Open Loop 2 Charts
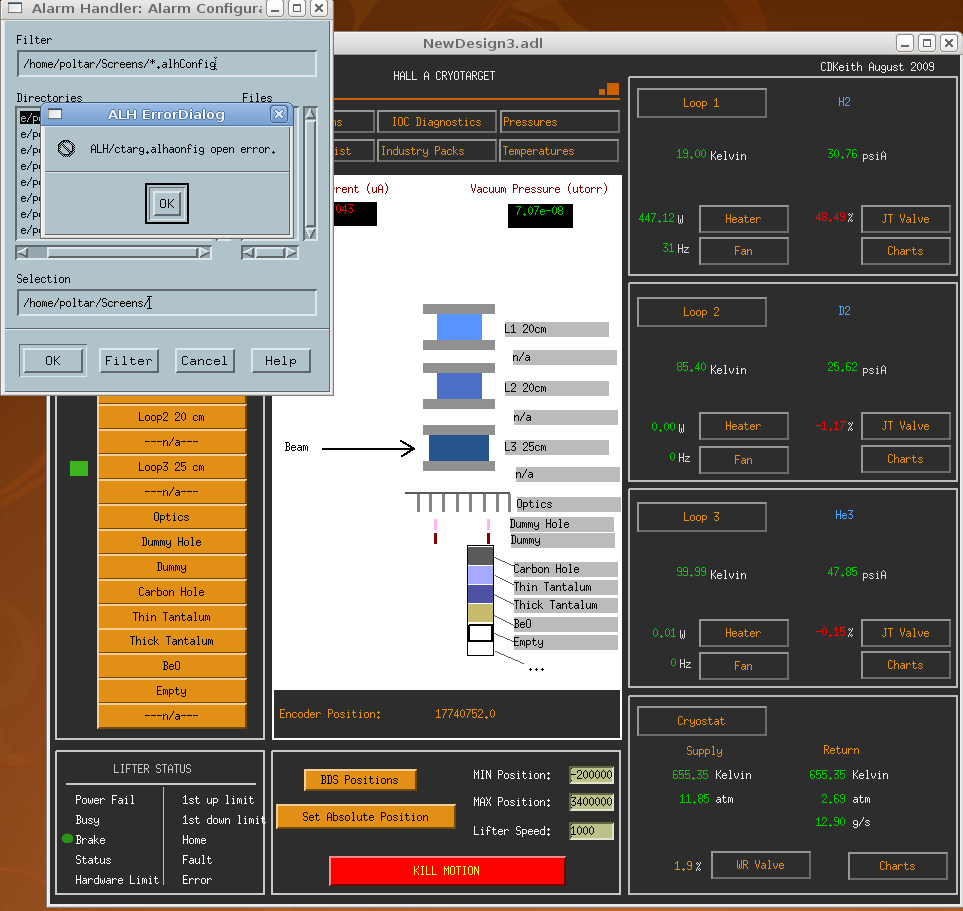 point(906,459)
